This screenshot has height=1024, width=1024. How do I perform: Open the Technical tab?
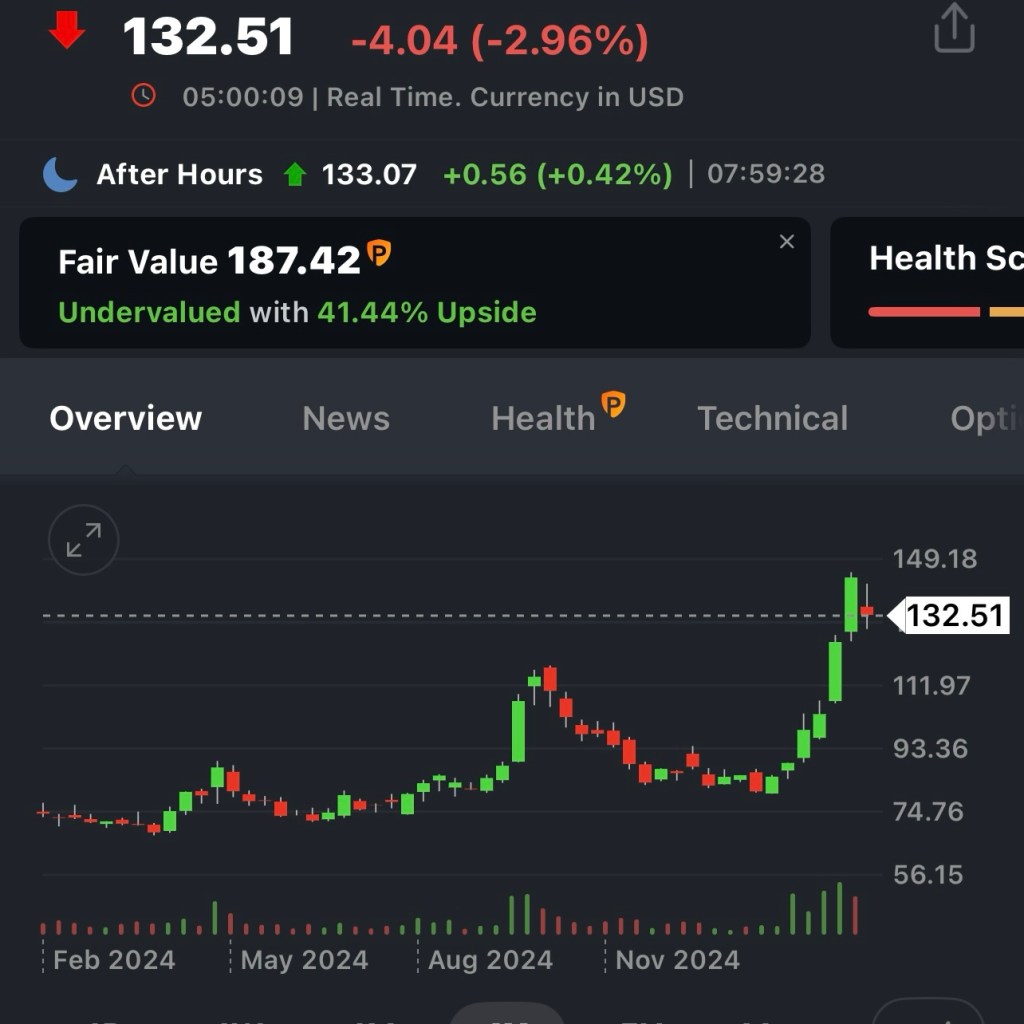(772, 418)
